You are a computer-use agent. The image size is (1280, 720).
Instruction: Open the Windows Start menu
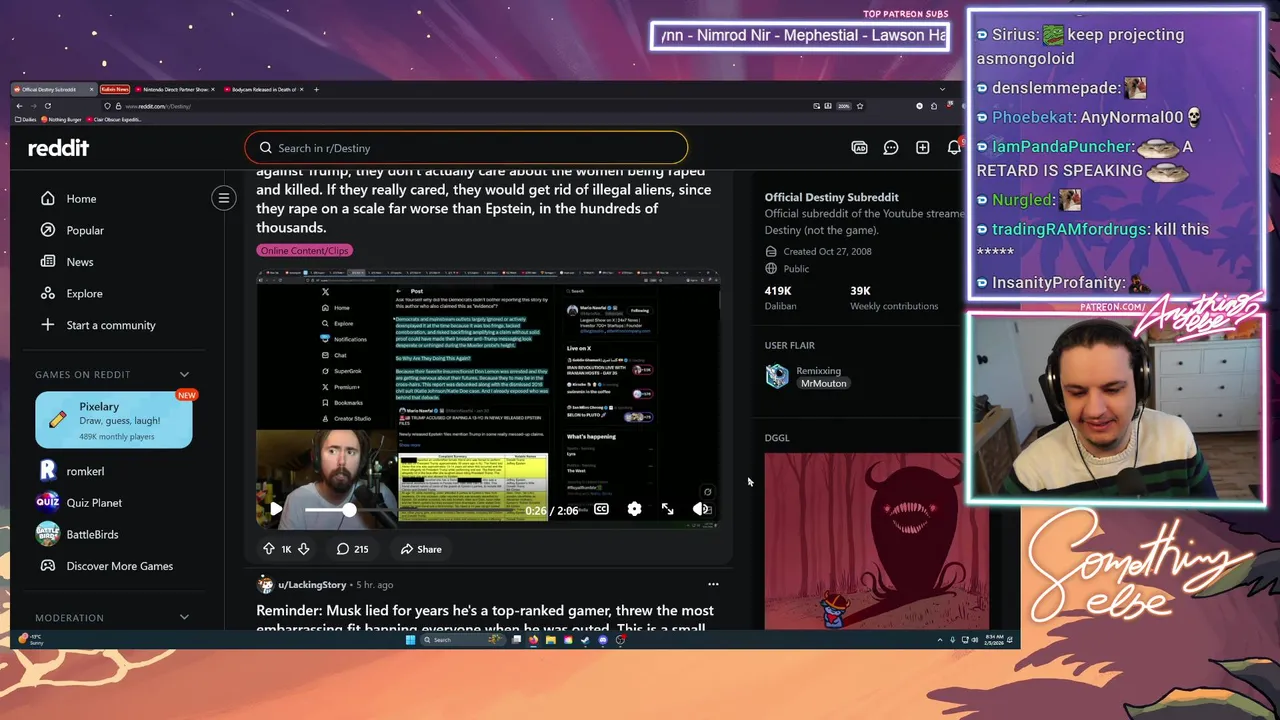[410, 640]
